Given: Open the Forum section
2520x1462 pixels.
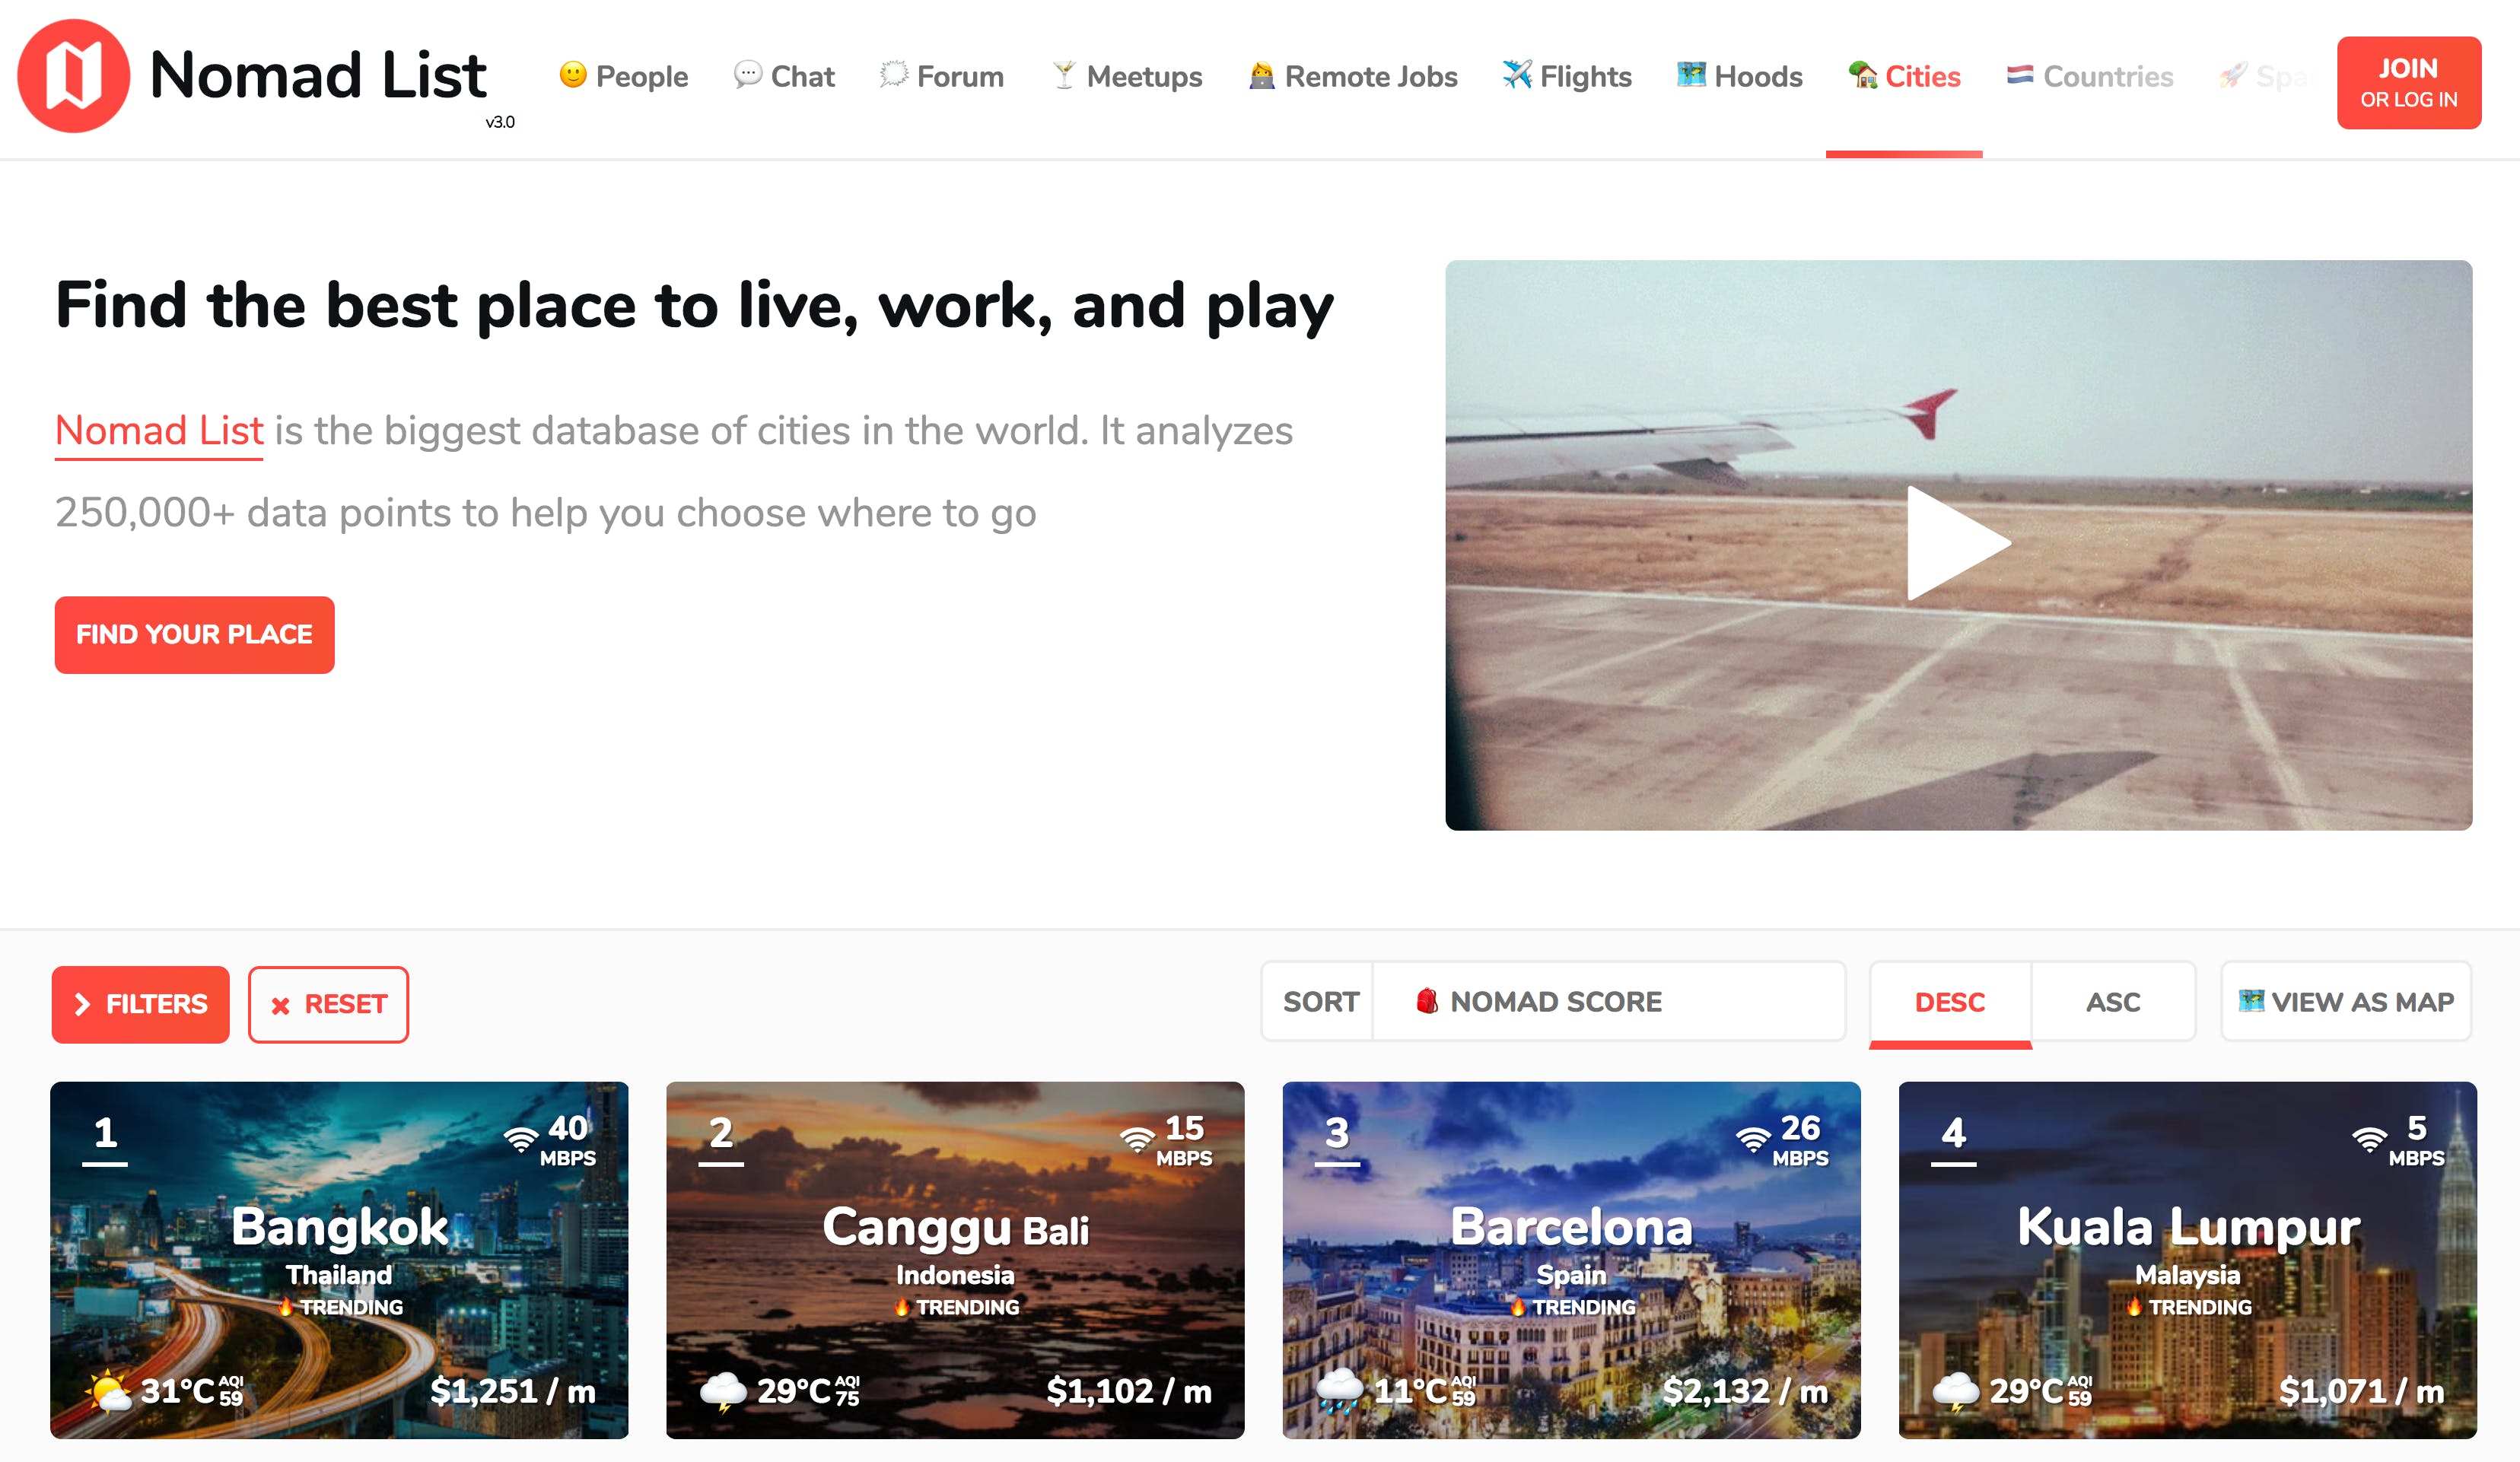Looking at the screenshot, I should [x=941, y=76].
